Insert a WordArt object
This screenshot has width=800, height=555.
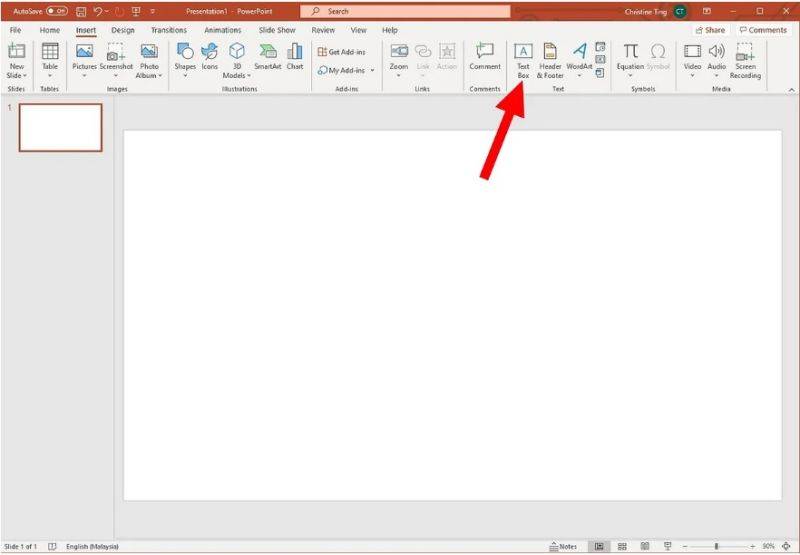click(579, 58)
